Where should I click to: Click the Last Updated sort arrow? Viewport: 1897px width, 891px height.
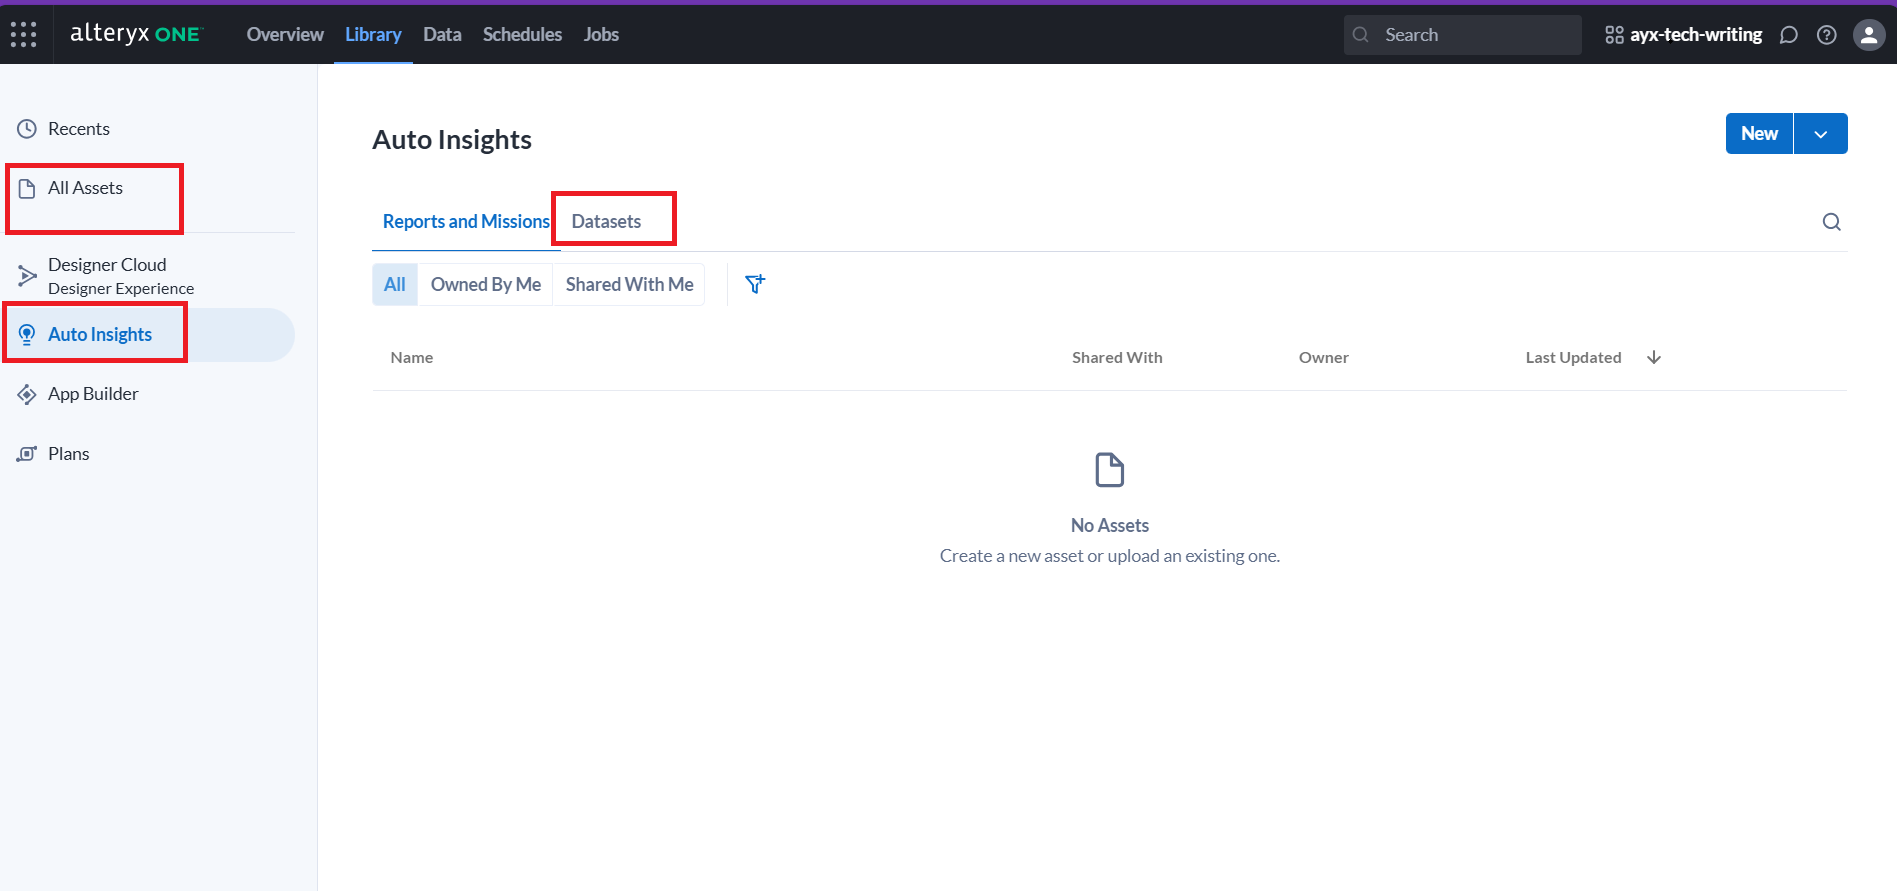1654,357
